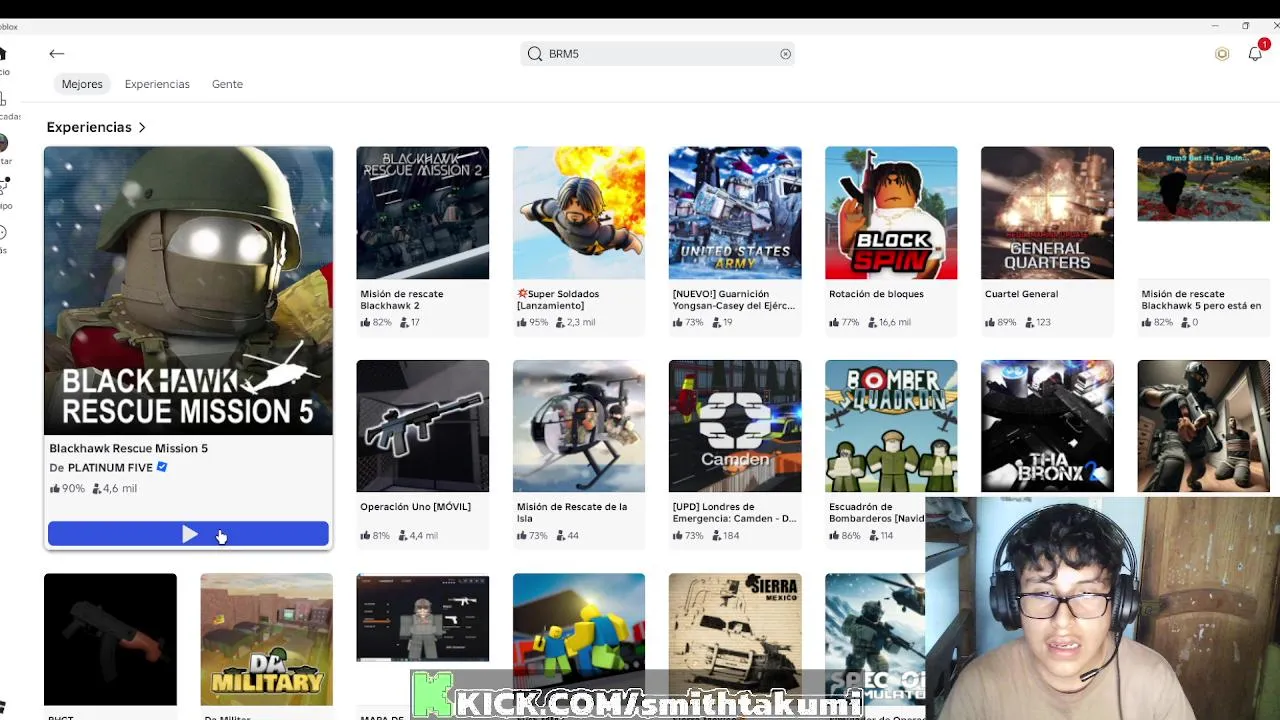Open the Block Spin game thumbnail

pyautogui.click(x=891, y=213)
